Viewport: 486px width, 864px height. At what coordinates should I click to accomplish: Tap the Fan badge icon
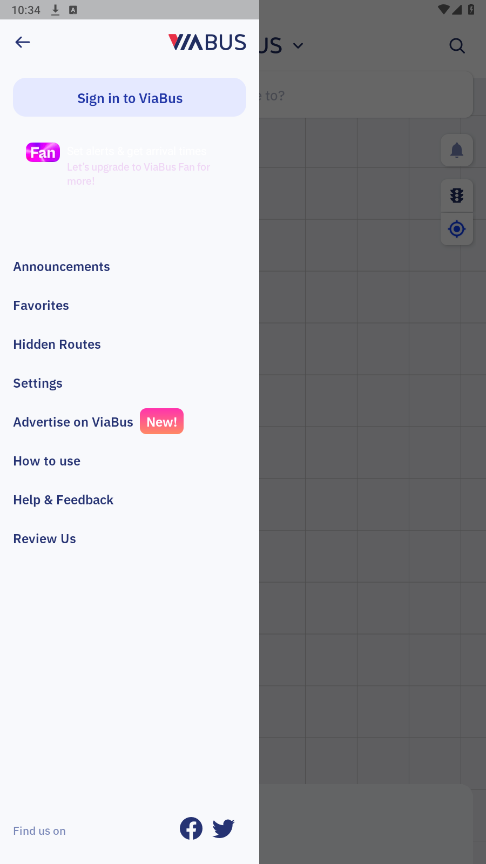point(43,152)
